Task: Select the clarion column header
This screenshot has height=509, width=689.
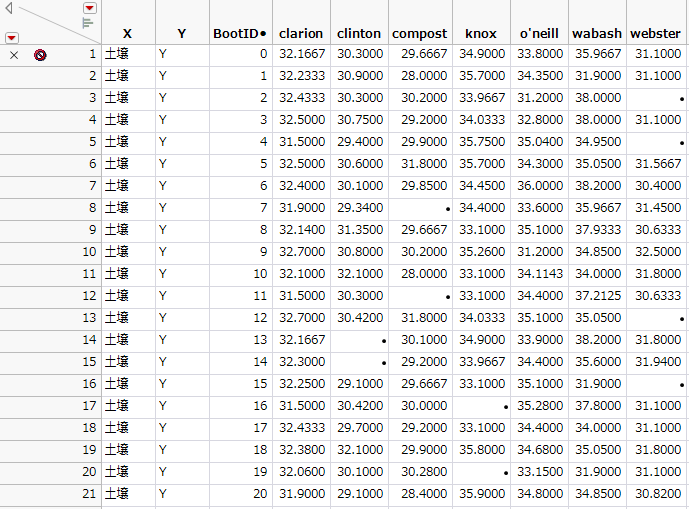Action: pyautogui.click(x=300, y=33)
